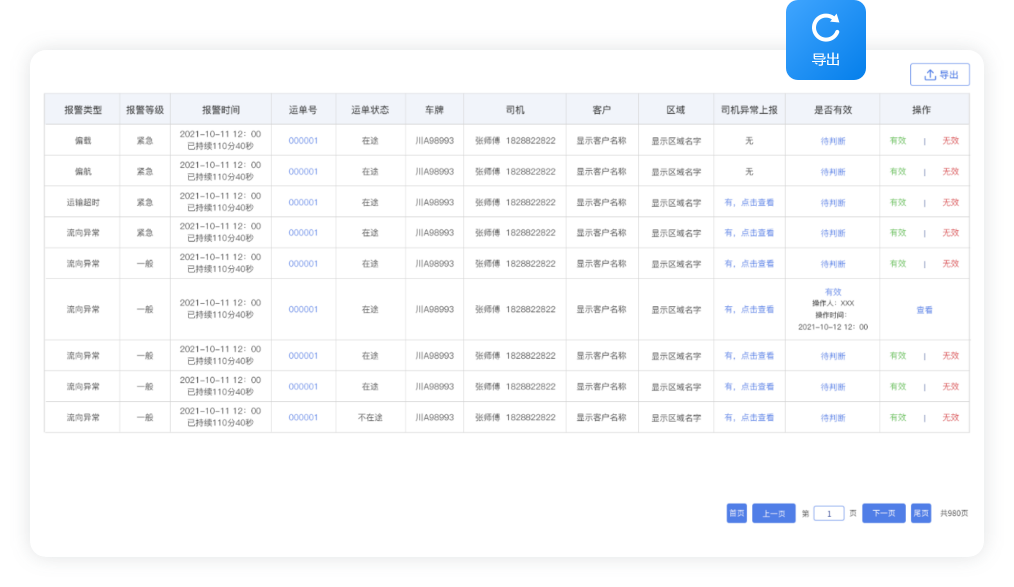This screenshot has height=587, width=1014.
Task: Go to first page with 首页
Action: point(737,513)
